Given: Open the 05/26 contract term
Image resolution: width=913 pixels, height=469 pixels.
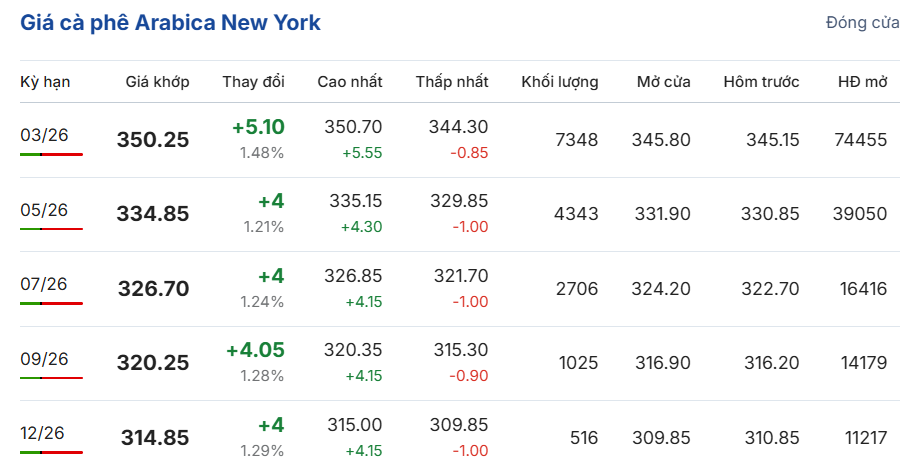Looking at the screenshot, I should 44,209.
